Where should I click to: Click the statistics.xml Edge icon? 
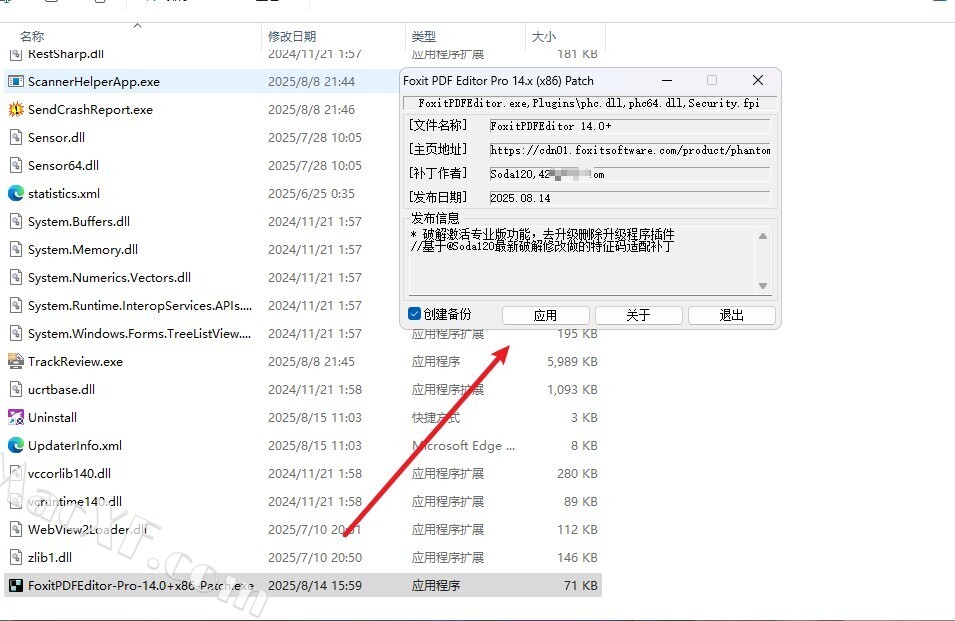(x=16, y=194)
